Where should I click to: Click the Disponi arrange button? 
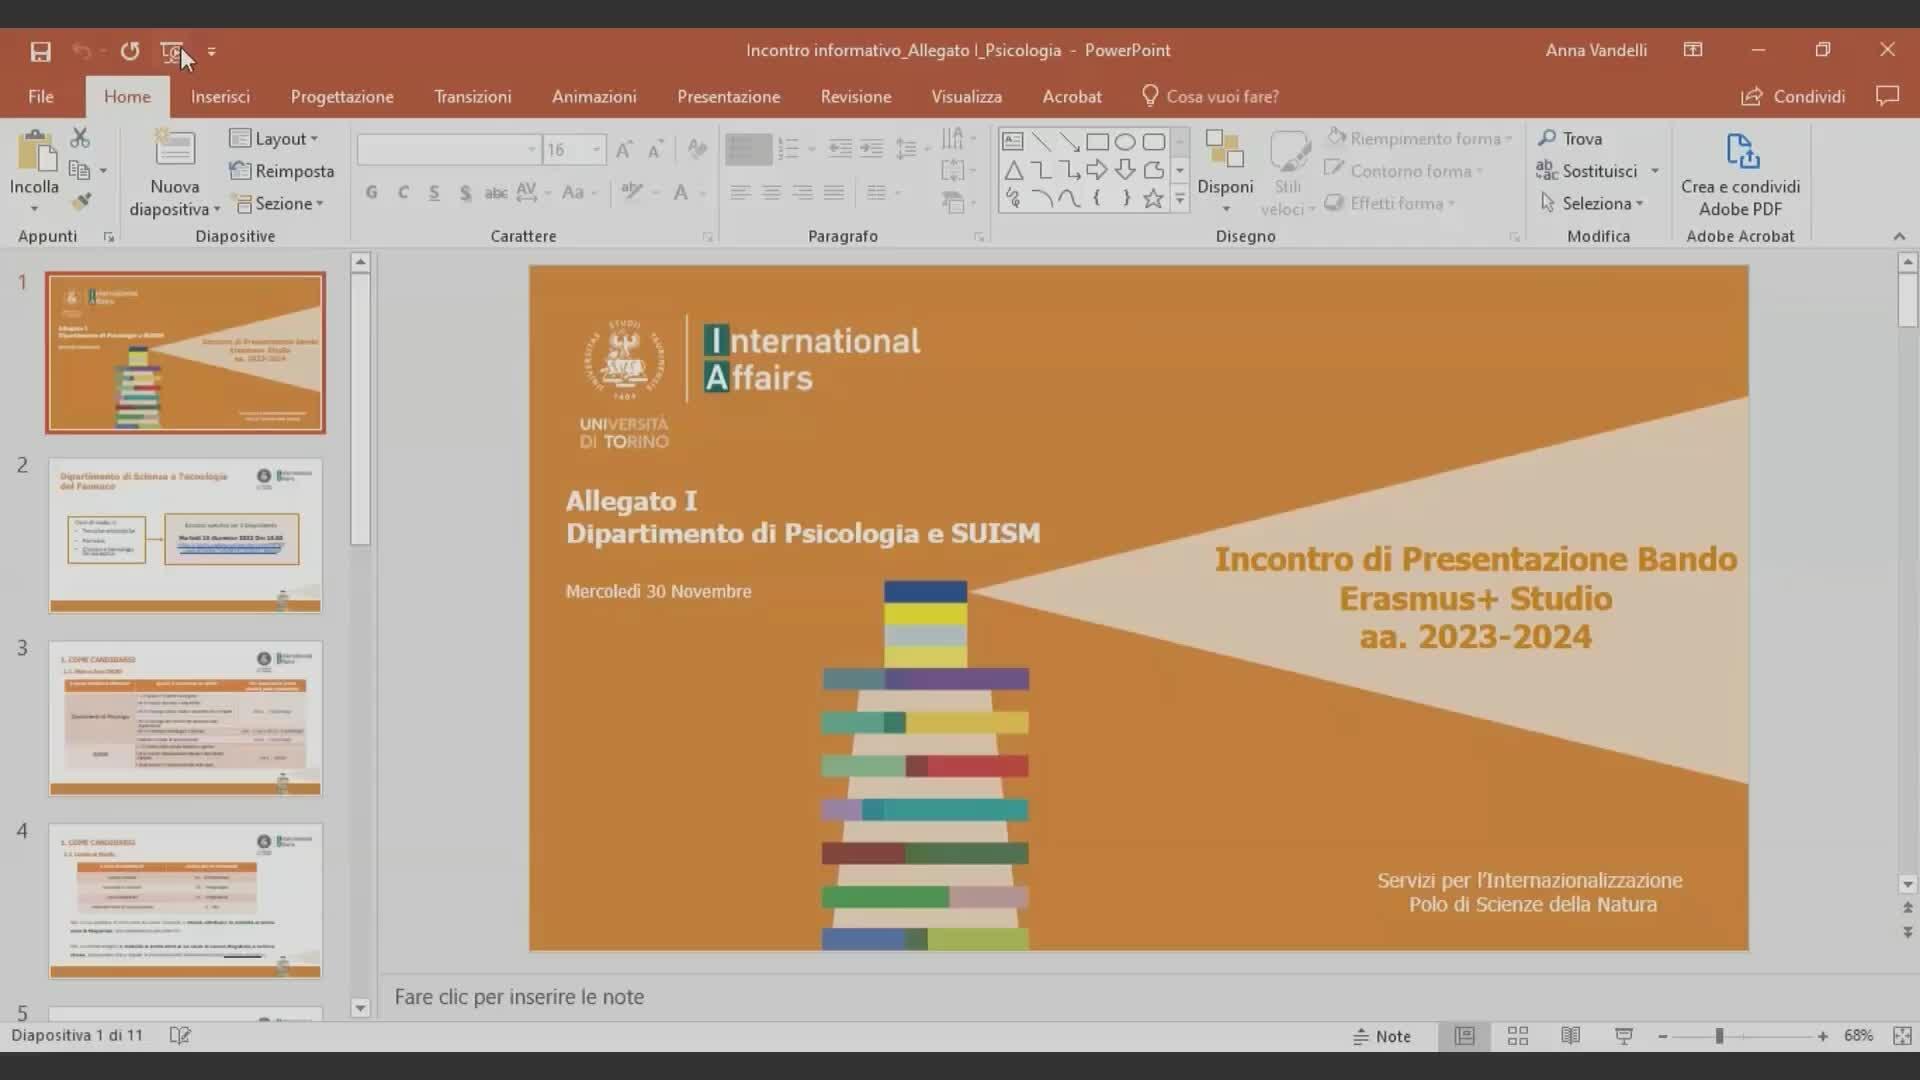click(x=1225, y=171)
